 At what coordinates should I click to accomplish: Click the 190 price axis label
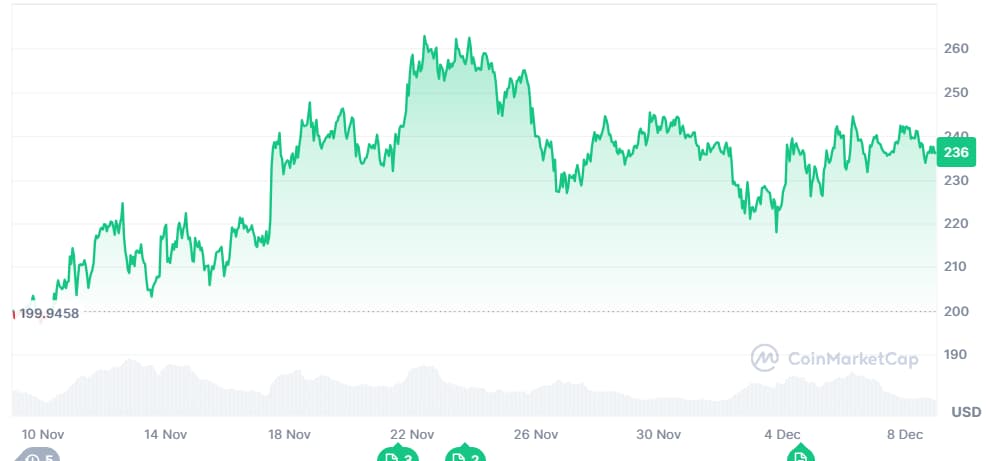coord(956,355)
